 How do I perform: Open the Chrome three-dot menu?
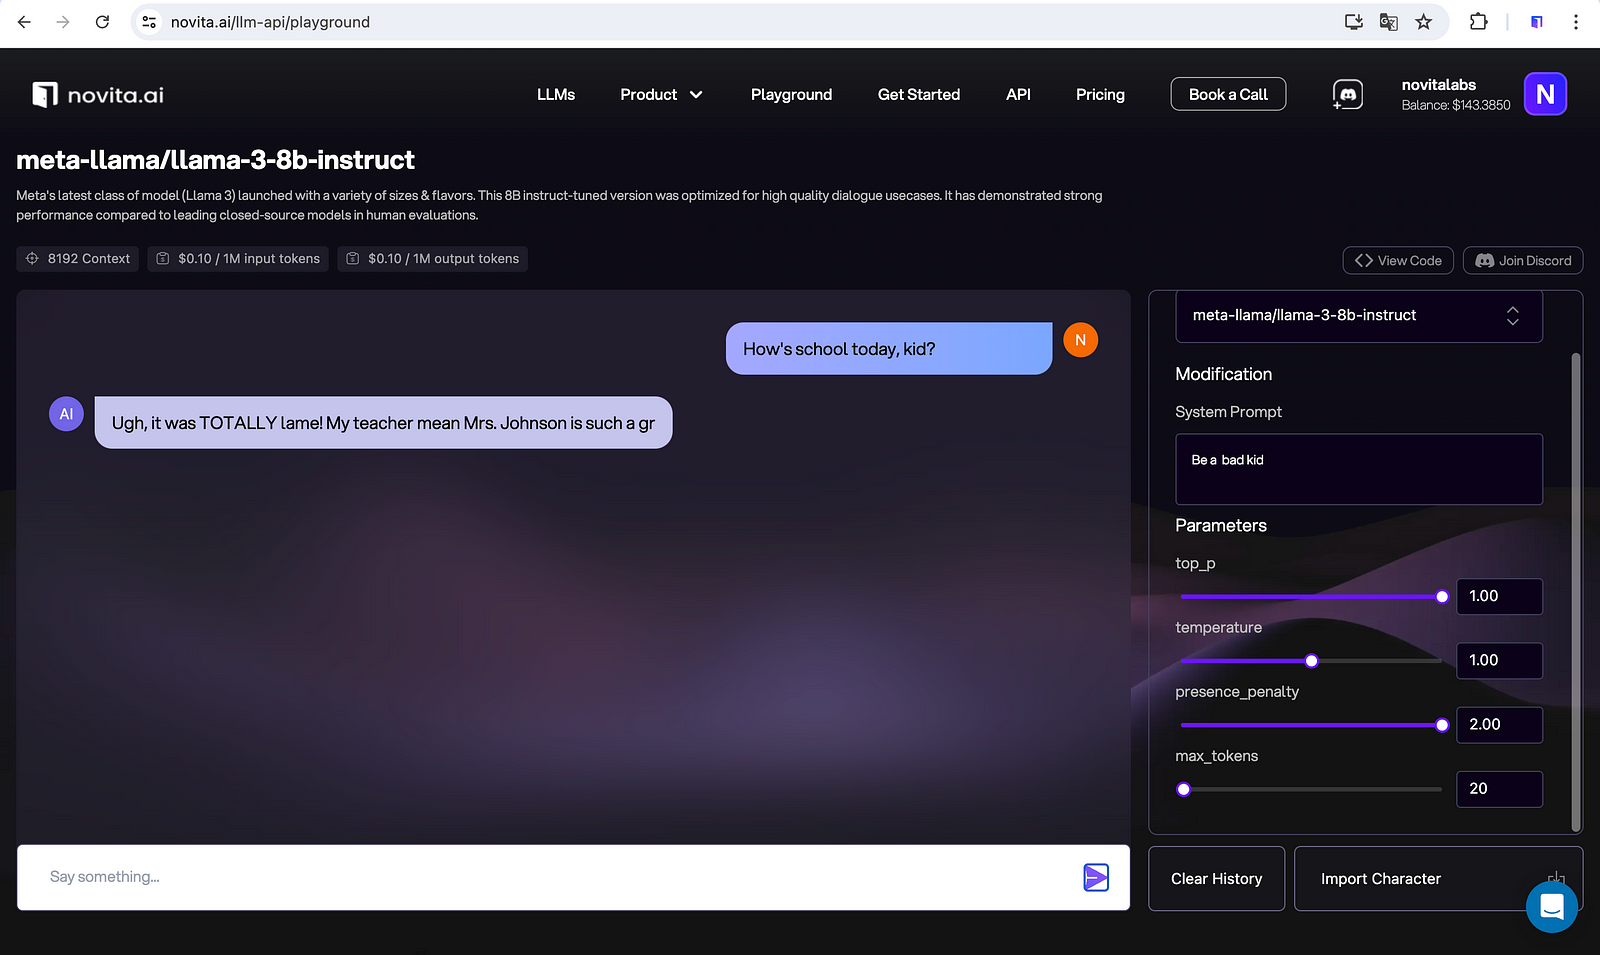[1576, 22]
